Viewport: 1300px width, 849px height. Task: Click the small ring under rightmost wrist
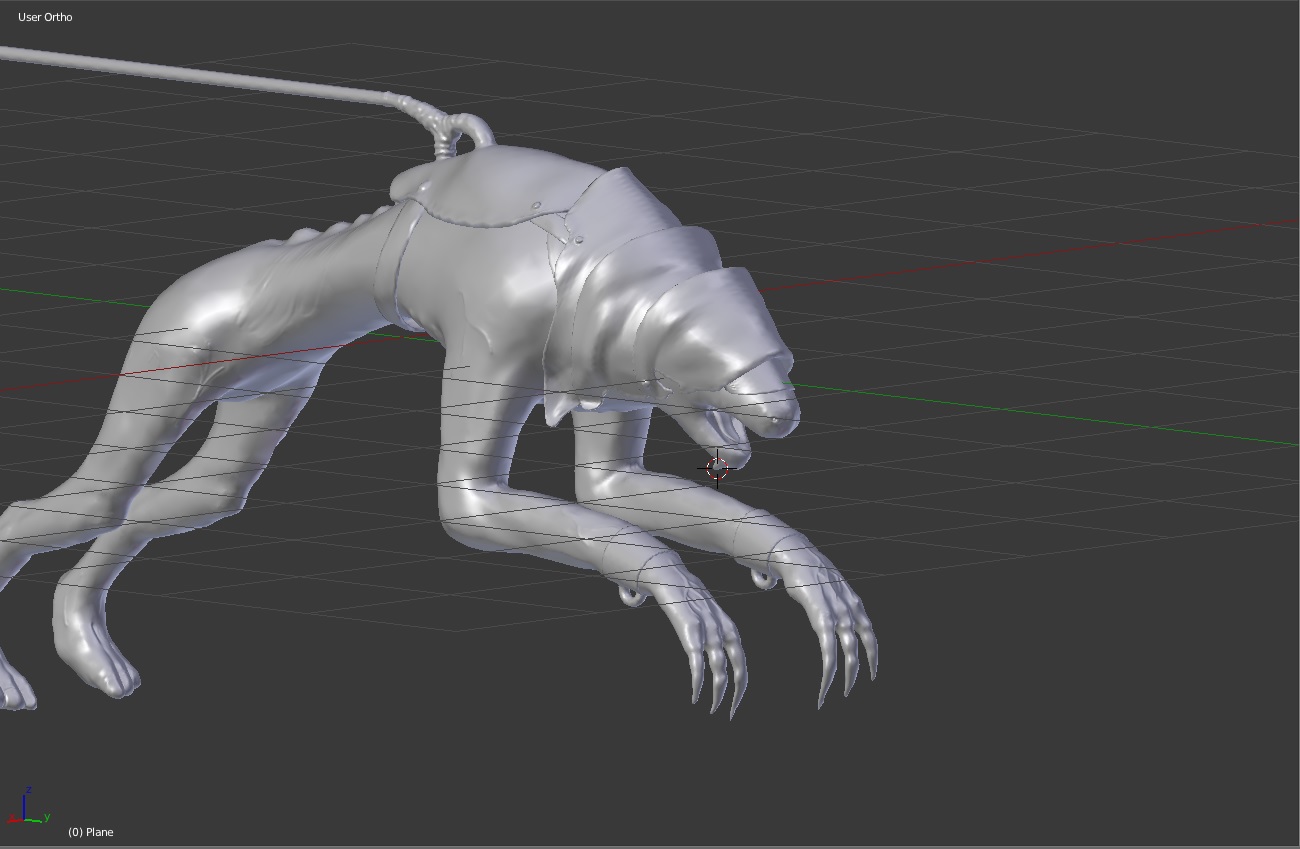[763, 577]
